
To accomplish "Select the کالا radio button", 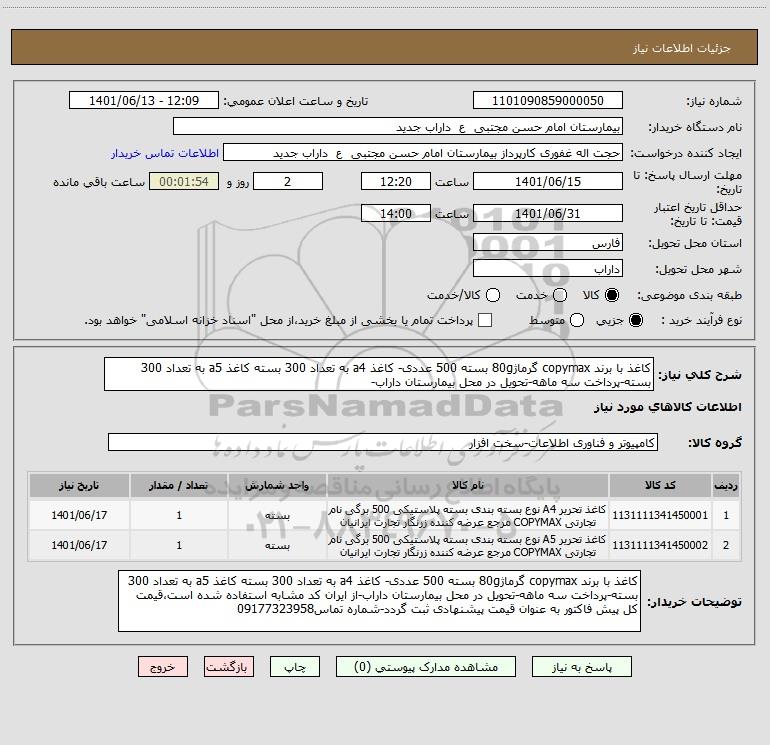I will [612, 295].
